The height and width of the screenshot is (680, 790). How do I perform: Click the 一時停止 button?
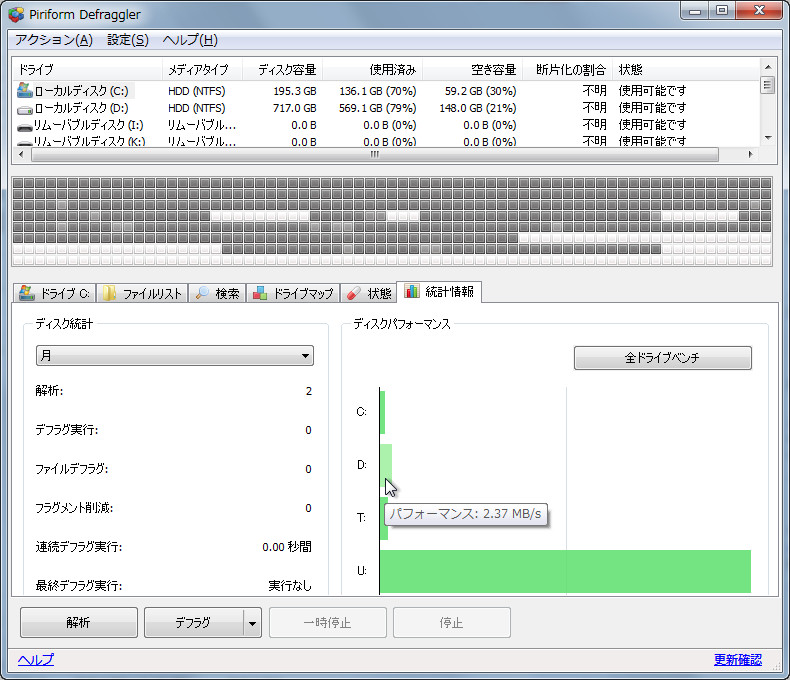pyautogui.click(x=327, y=623)
